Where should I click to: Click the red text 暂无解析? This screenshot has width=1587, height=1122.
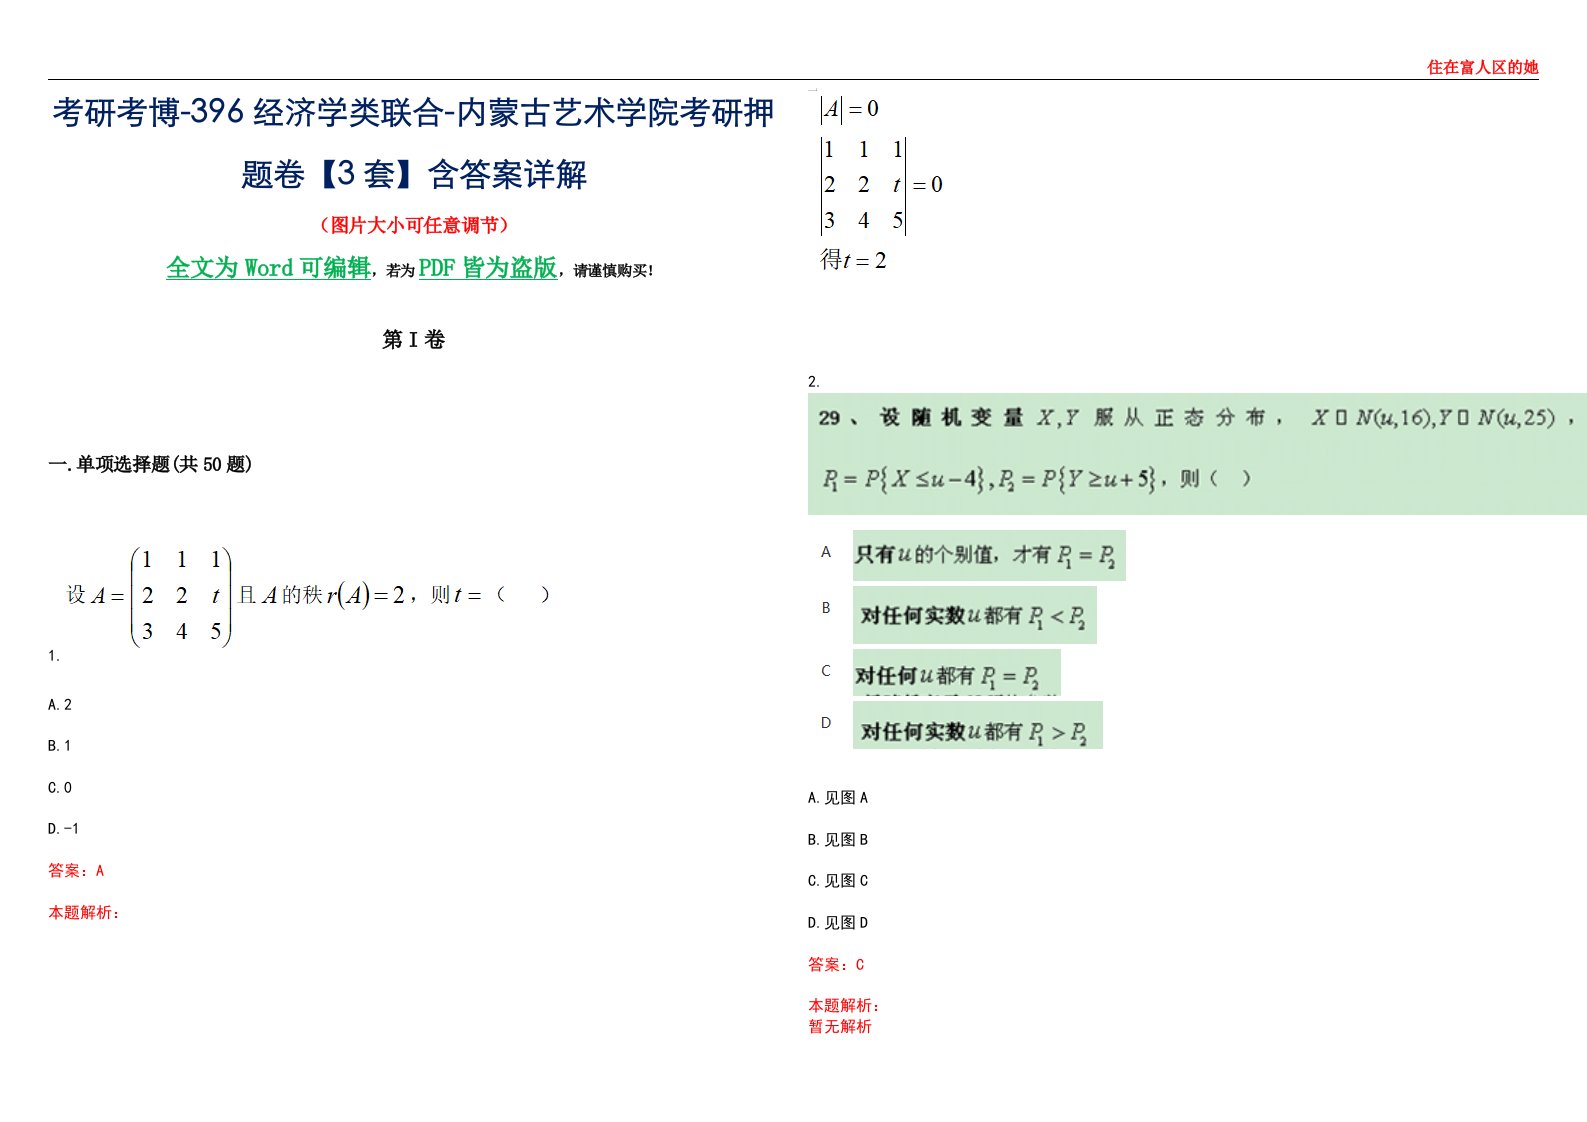tap(840, 1027)
